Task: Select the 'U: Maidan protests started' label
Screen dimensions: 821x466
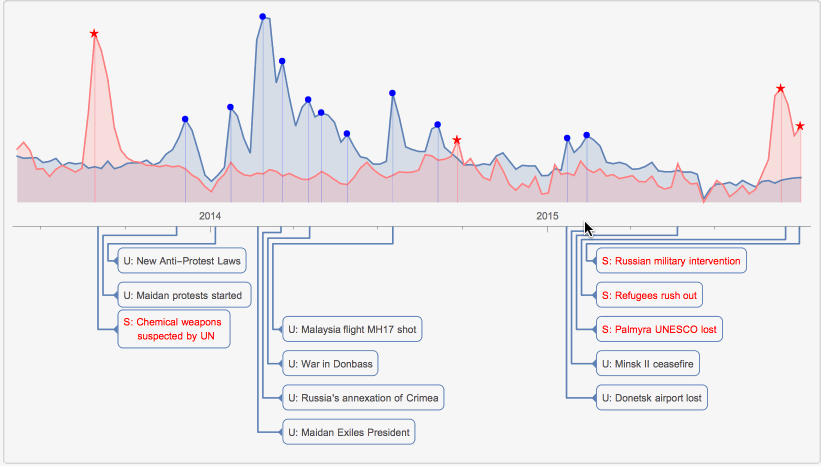Action: point(184,295)
